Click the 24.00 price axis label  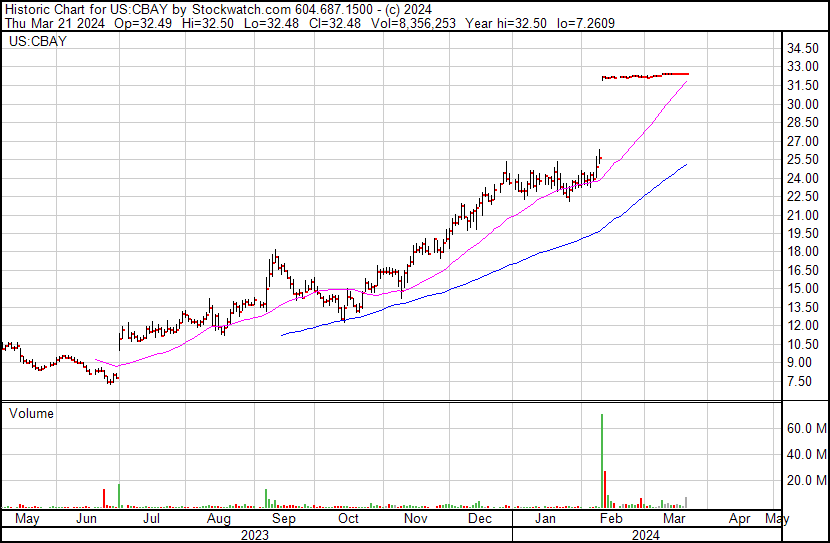click(802, 178)
